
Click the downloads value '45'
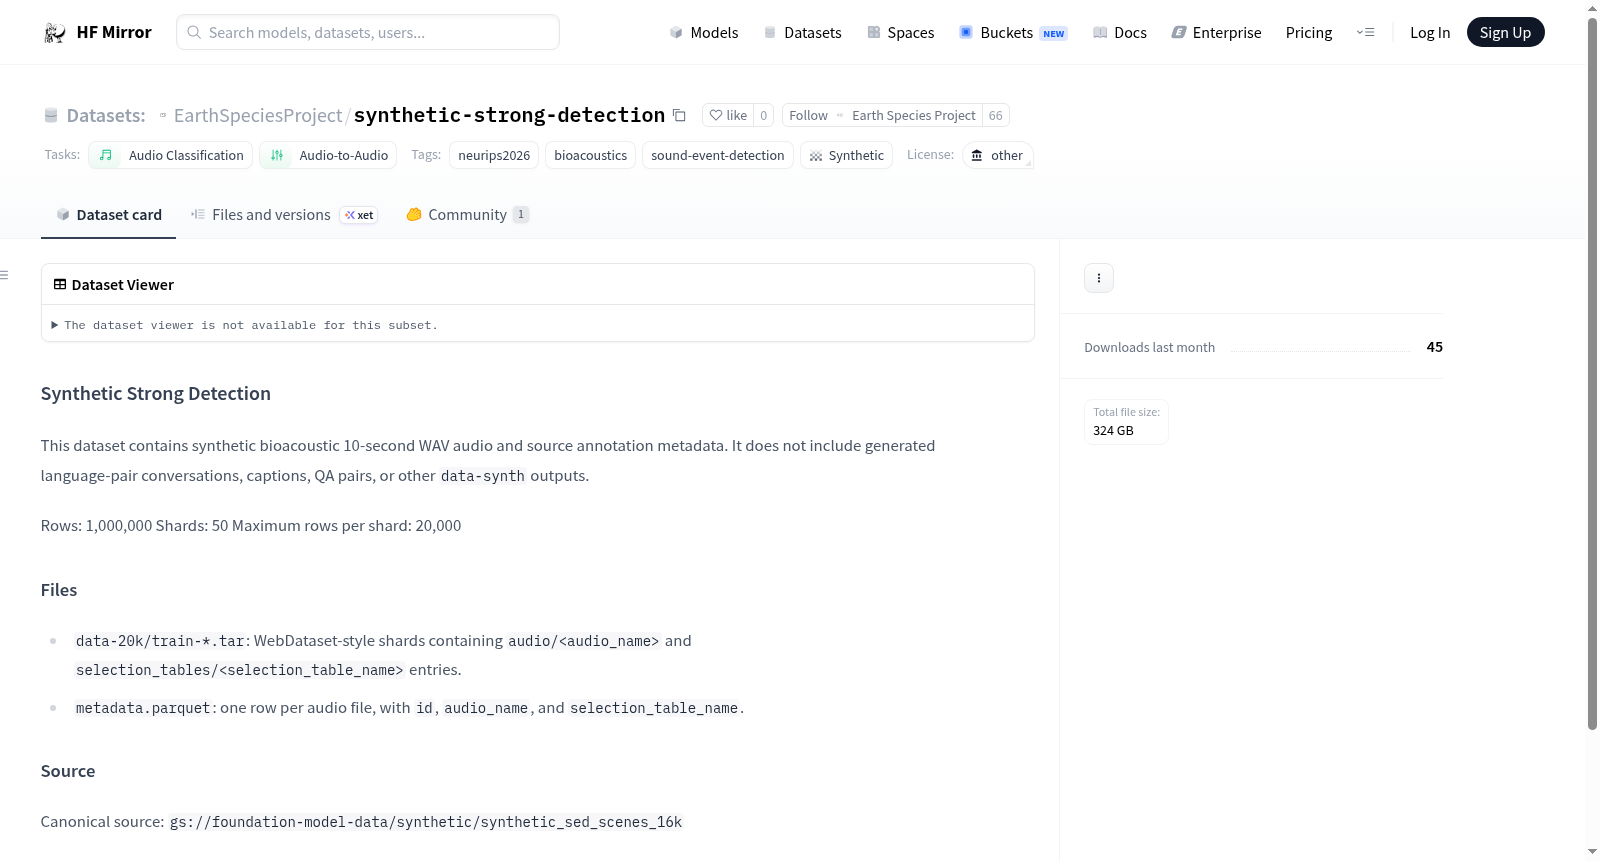tap(1435, 347)
